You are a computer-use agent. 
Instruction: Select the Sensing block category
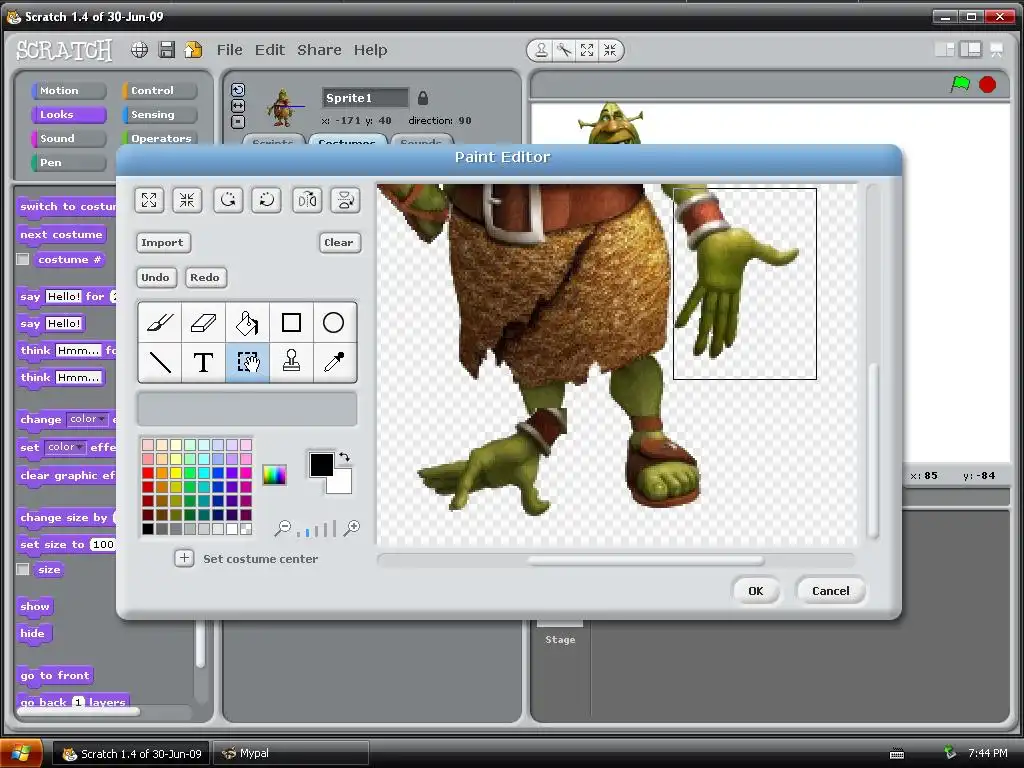159,114
